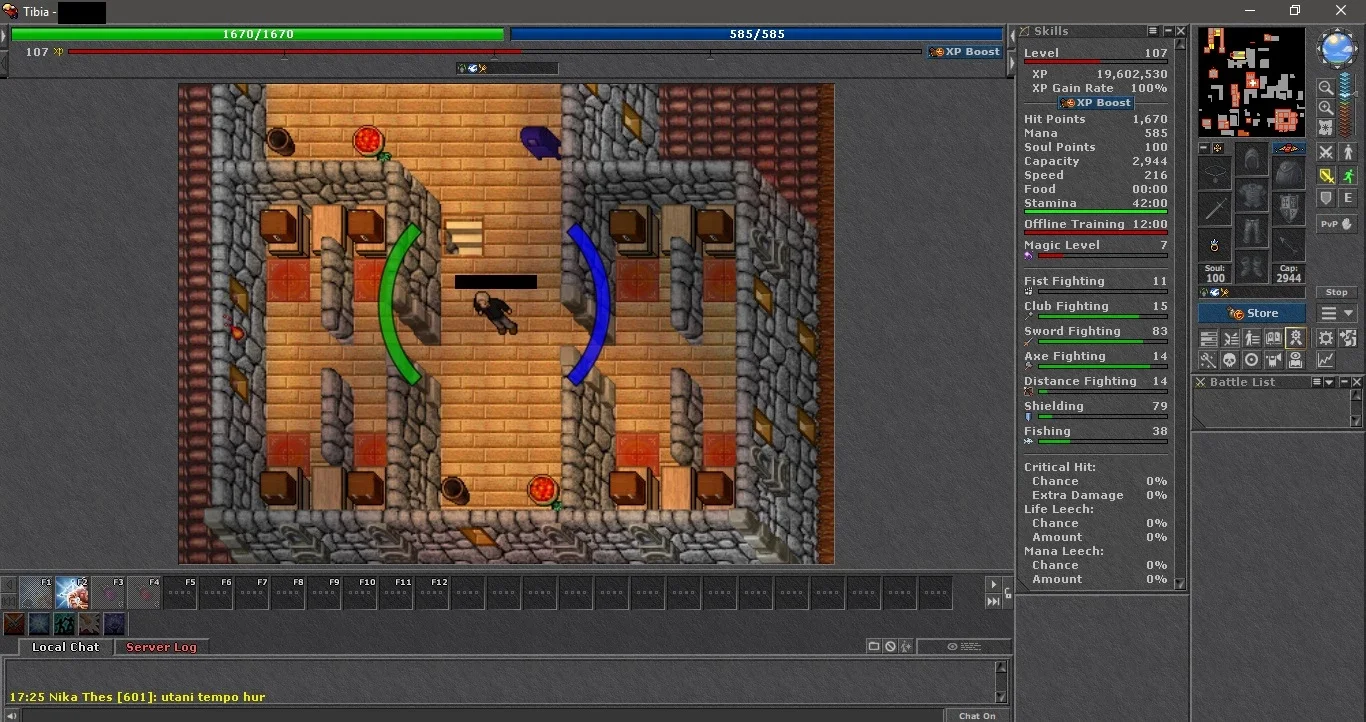Show the next action bar page
Image resolution: width=1366 pixels, height=722 pixels.
coord(993,585)
